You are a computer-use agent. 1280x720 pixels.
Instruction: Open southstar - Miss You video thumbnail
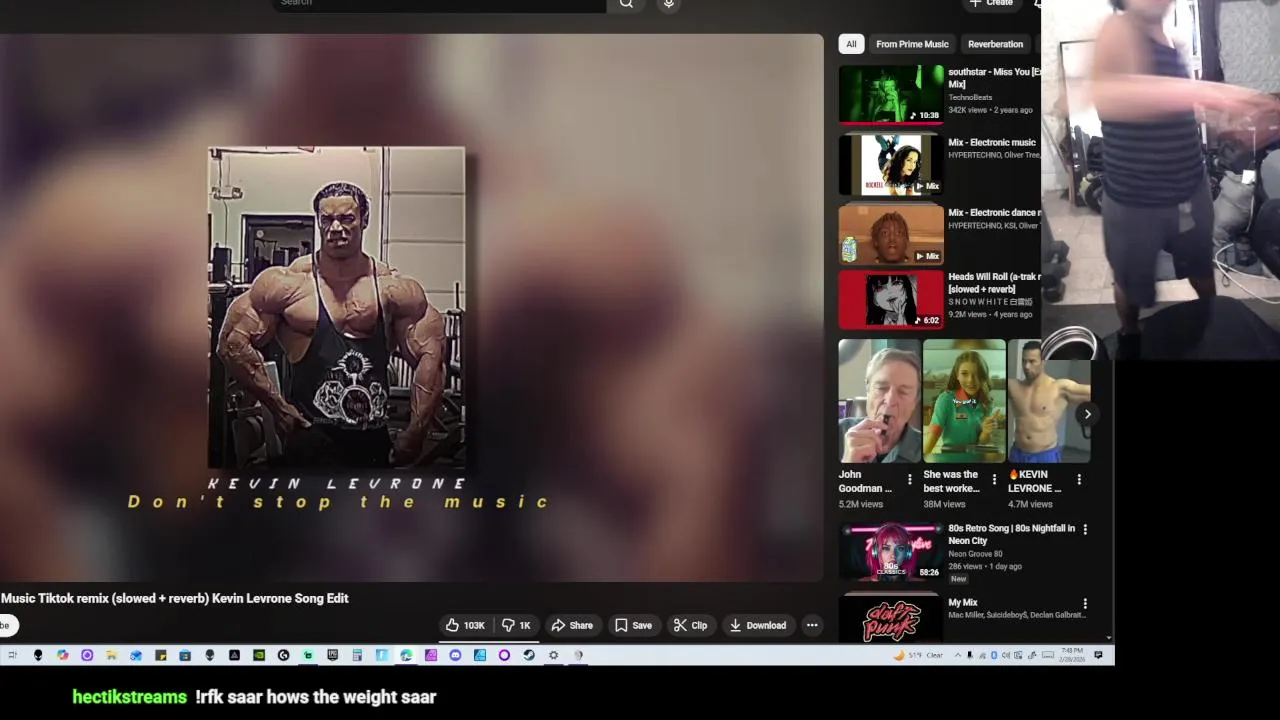891,94
